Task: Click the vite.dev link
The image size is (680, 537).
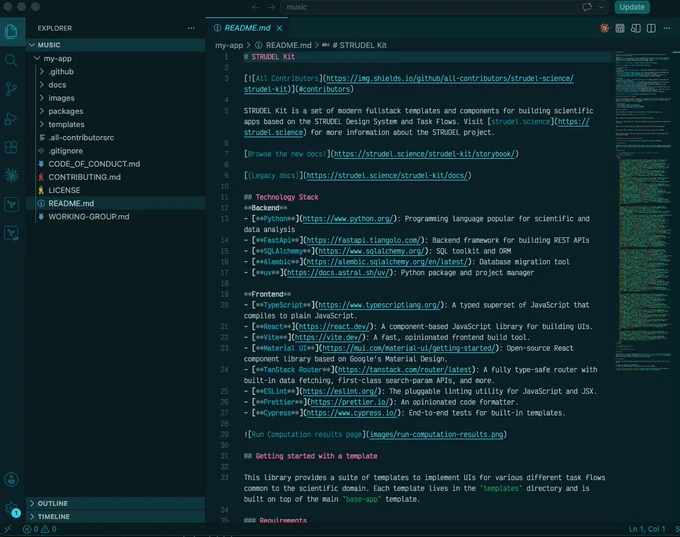Action: pyautogui.click(x=327, y=337)
